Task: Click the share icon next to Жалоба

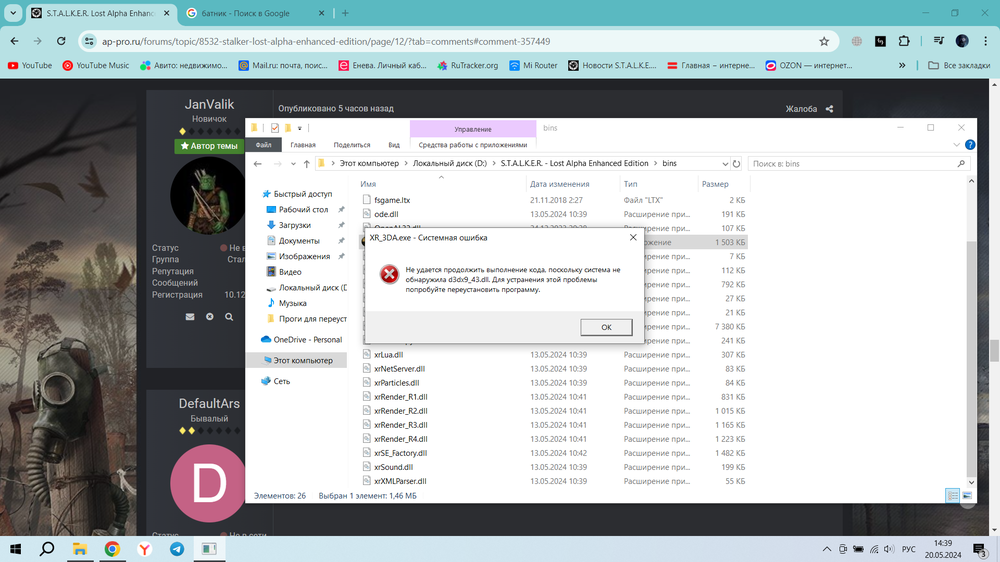Action: pos(828,109)
